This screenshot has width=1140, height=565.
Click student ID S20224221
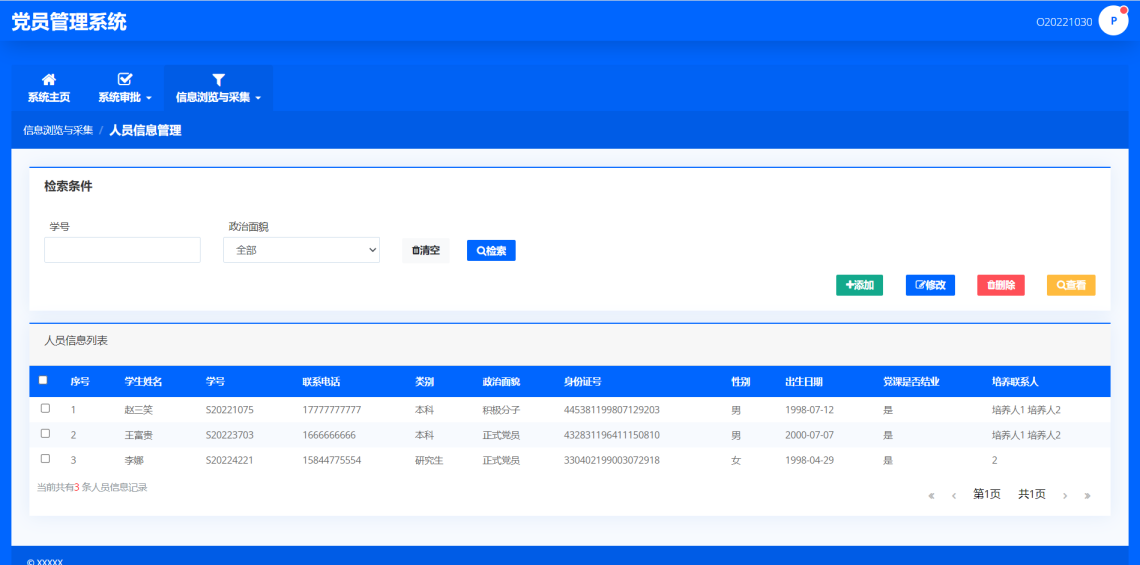click(230, 460)
